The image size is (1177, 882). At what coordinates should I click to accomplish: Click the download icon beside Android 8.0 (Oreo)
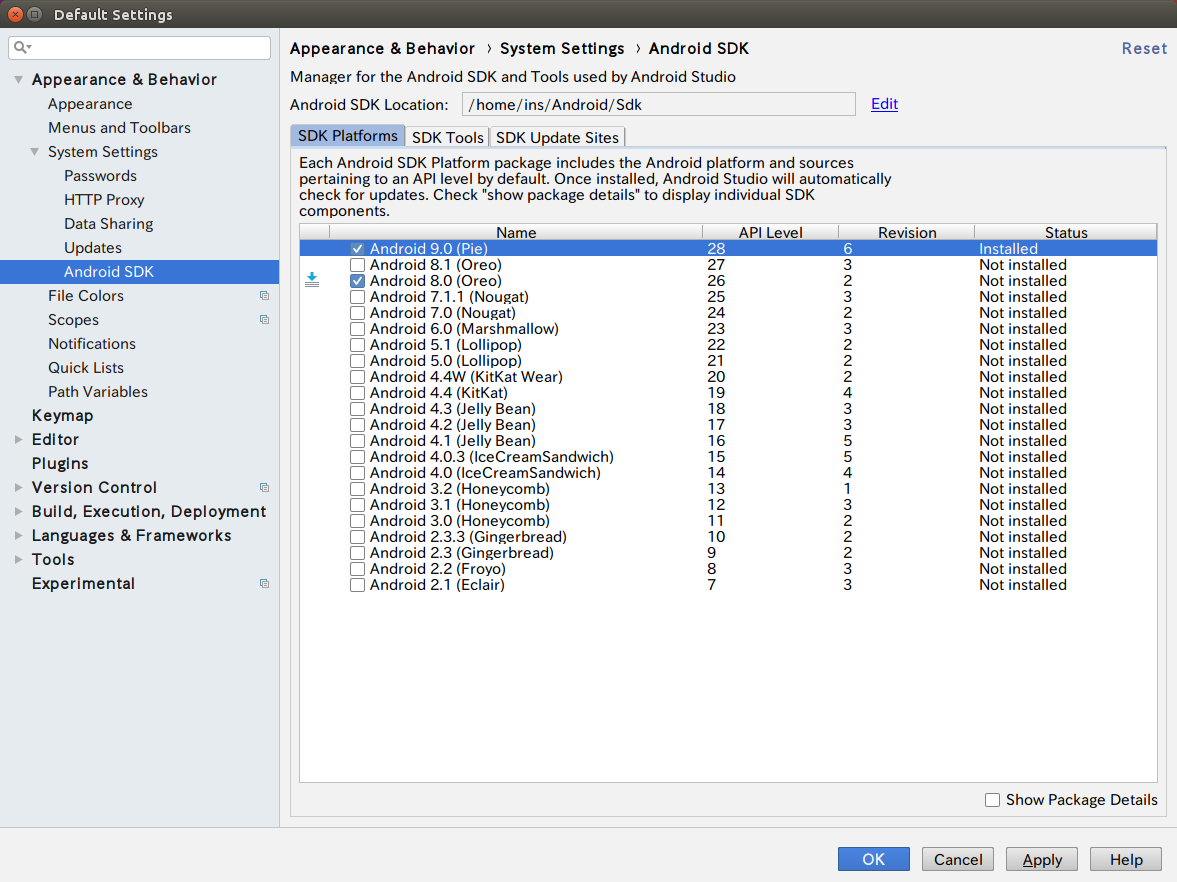coord(312,280)
